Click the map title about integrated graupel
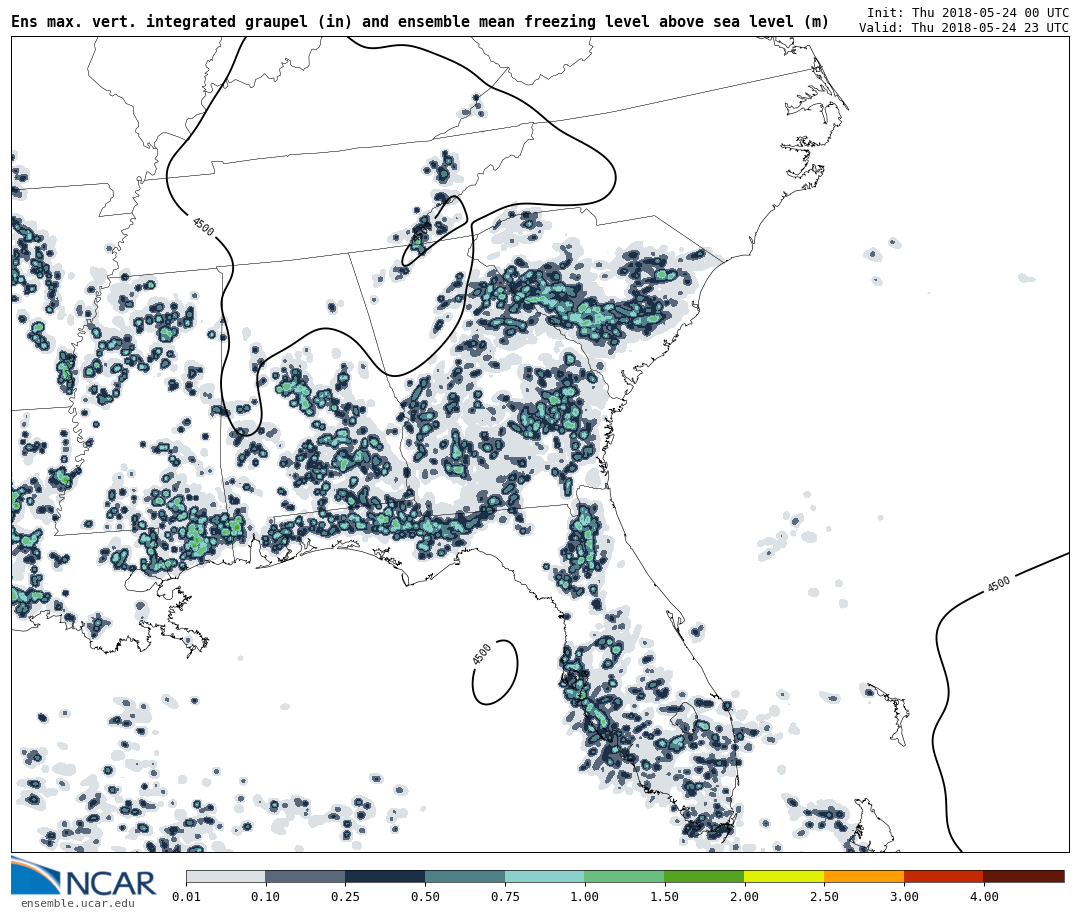The height and width of the screenshot is (915, 1080). point(420,22)
